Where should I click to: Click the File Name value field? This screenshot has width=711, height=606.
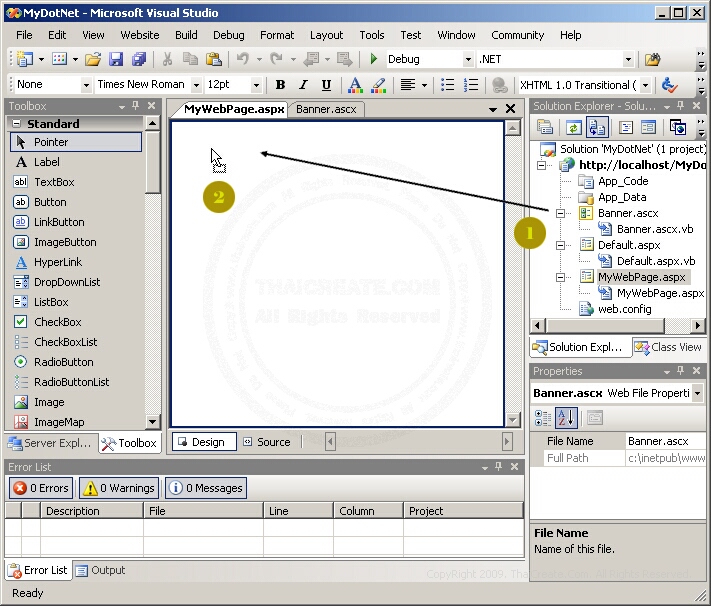tap(665, 441)
